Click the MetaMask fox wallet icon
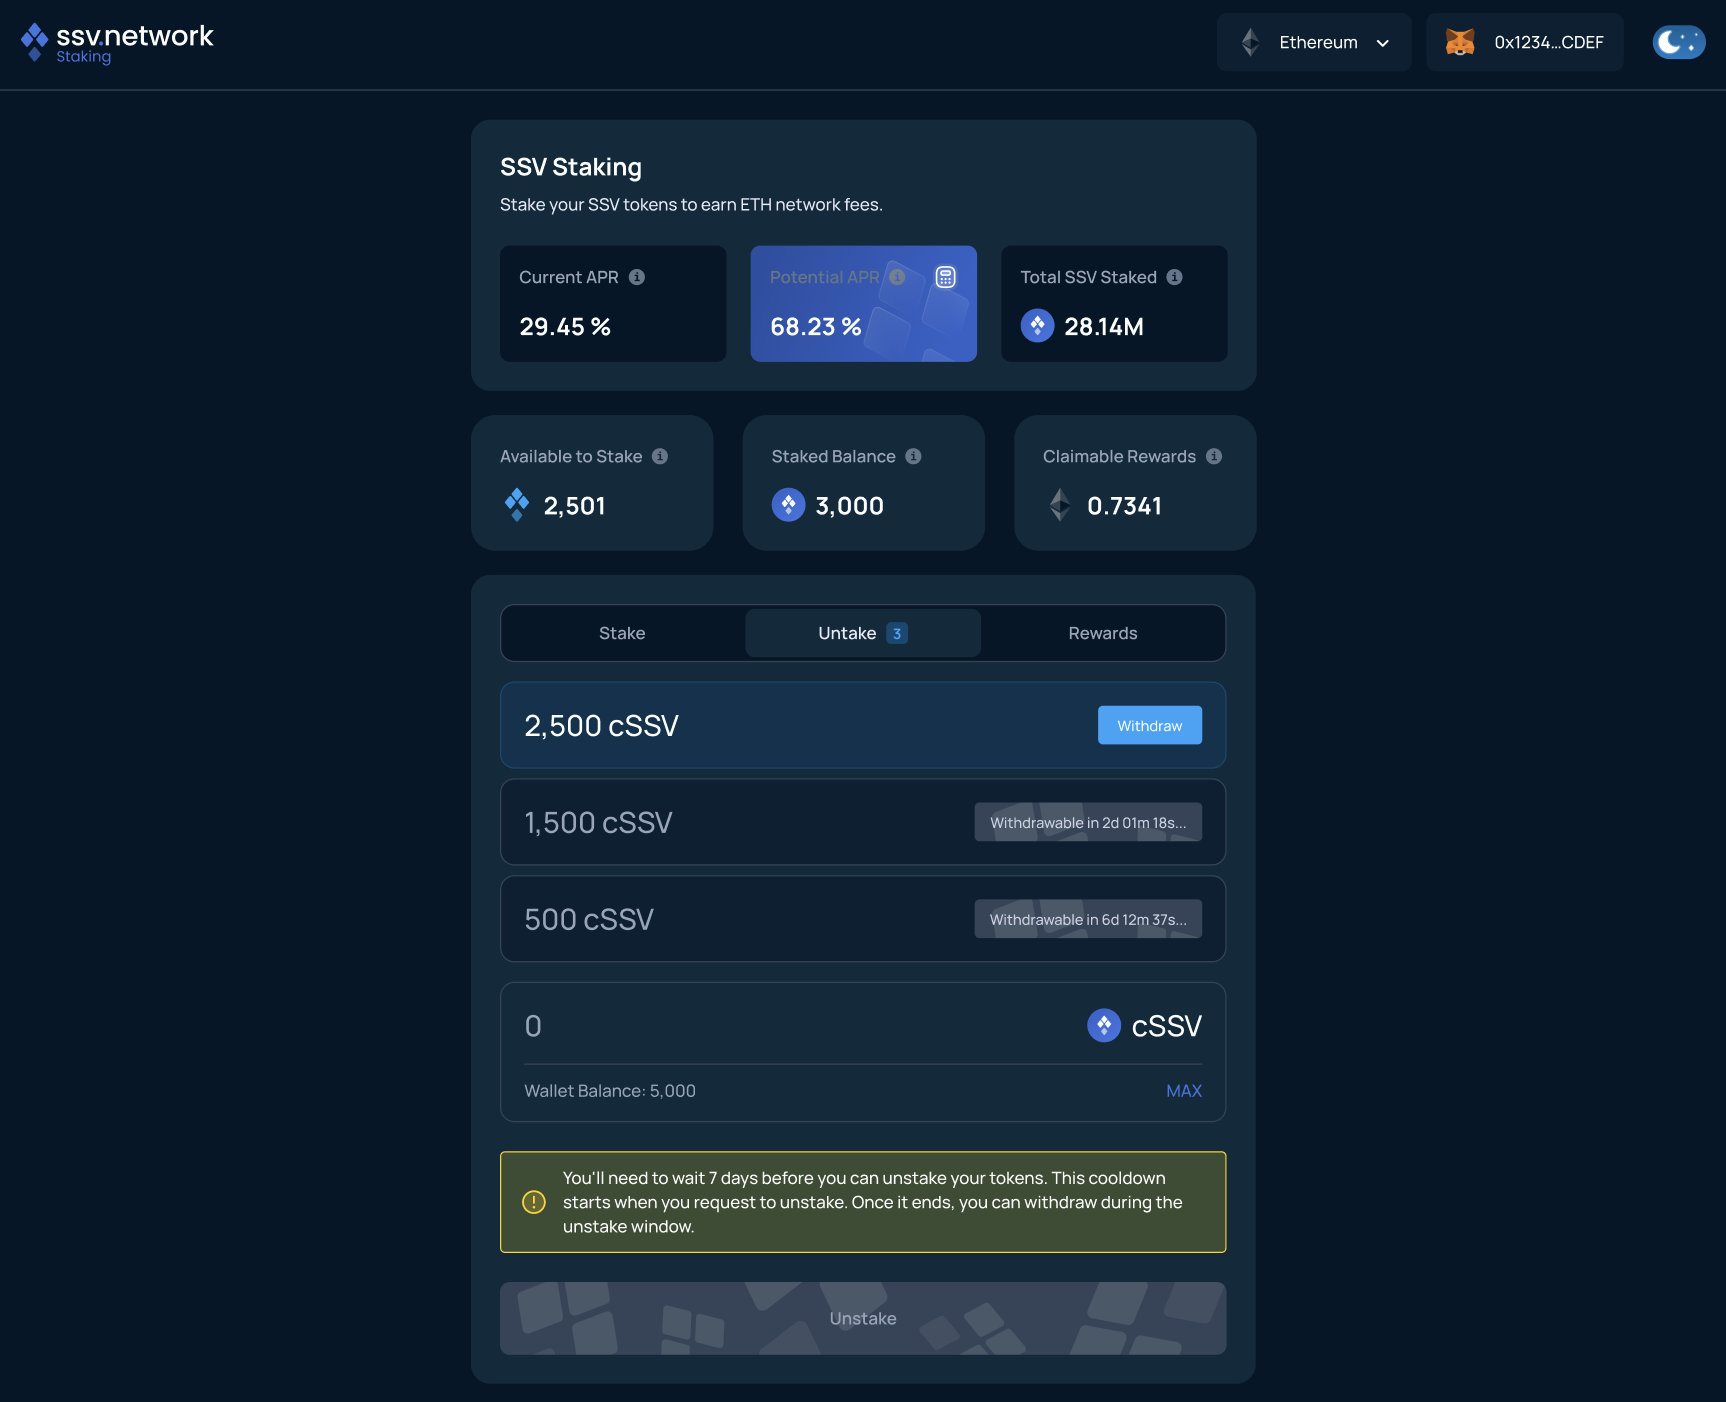The image size is (1726, 1402). tap(1460, 42)
